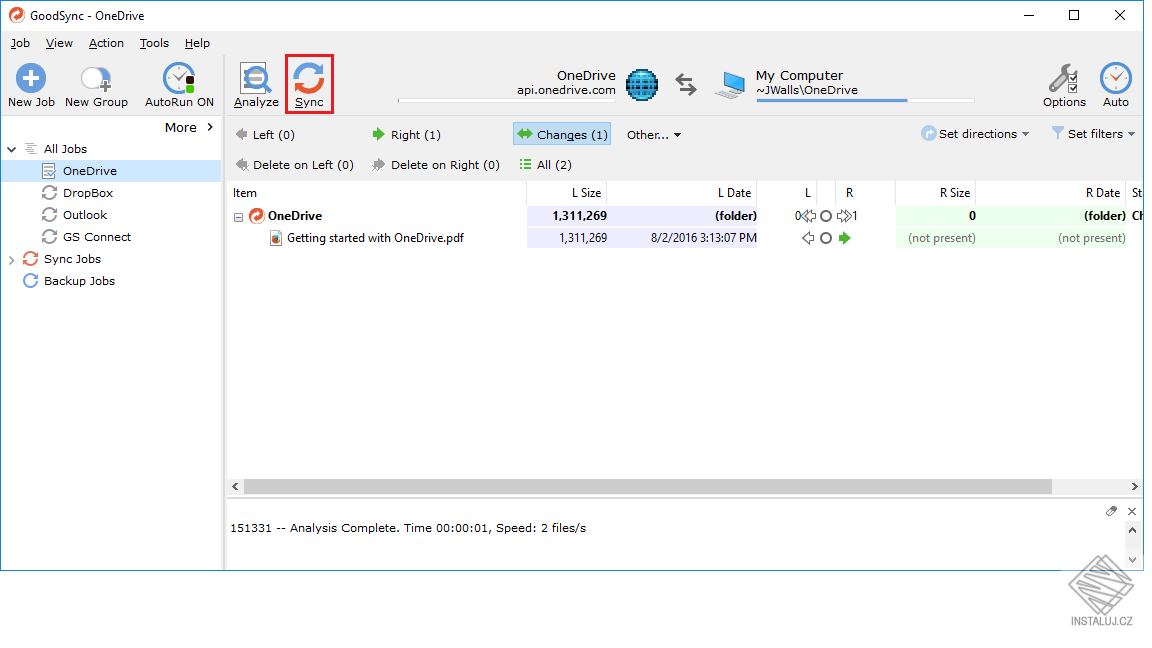Screen dimensions: 1152x648
Task: Open the Set directions dropdown
Action: (x=975, y=134)
